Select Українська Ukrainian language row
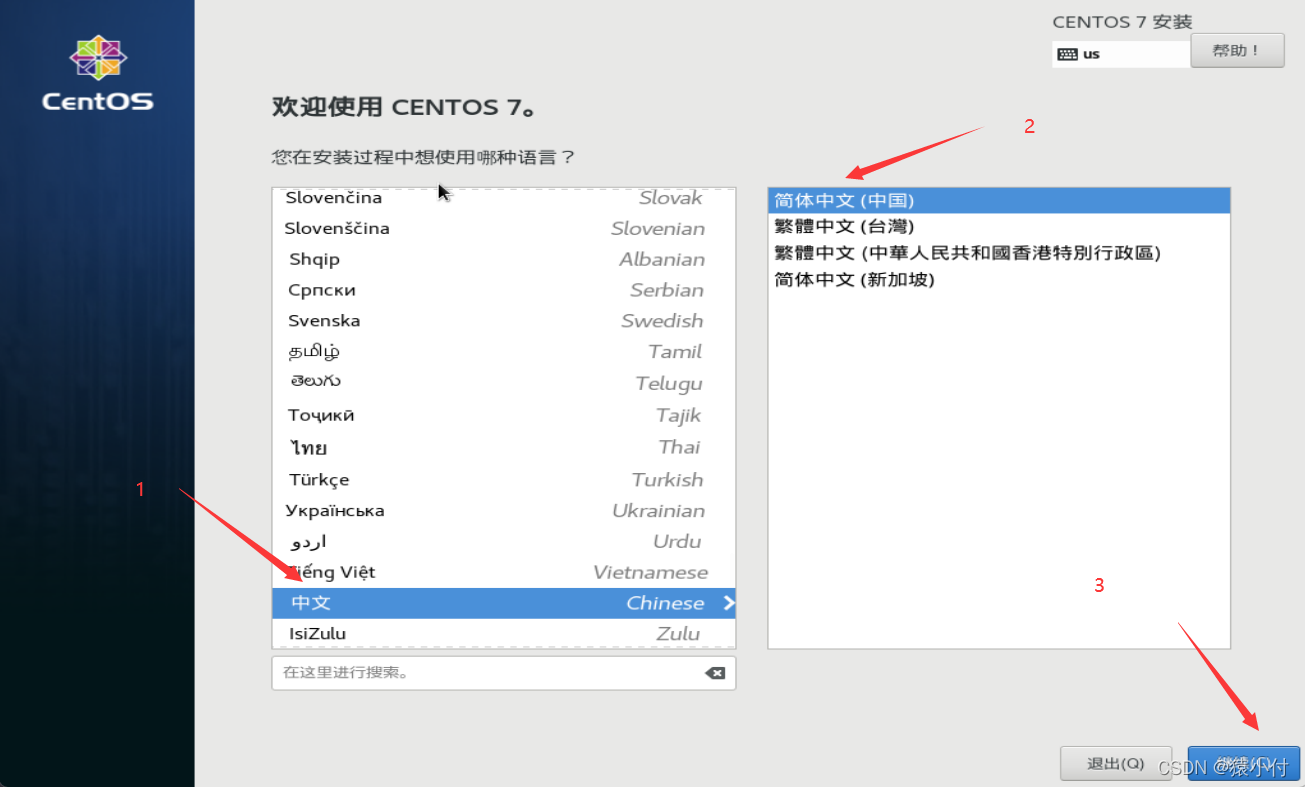The height and width of the screenshot is (787, 1305). click(x=504, y=510)
